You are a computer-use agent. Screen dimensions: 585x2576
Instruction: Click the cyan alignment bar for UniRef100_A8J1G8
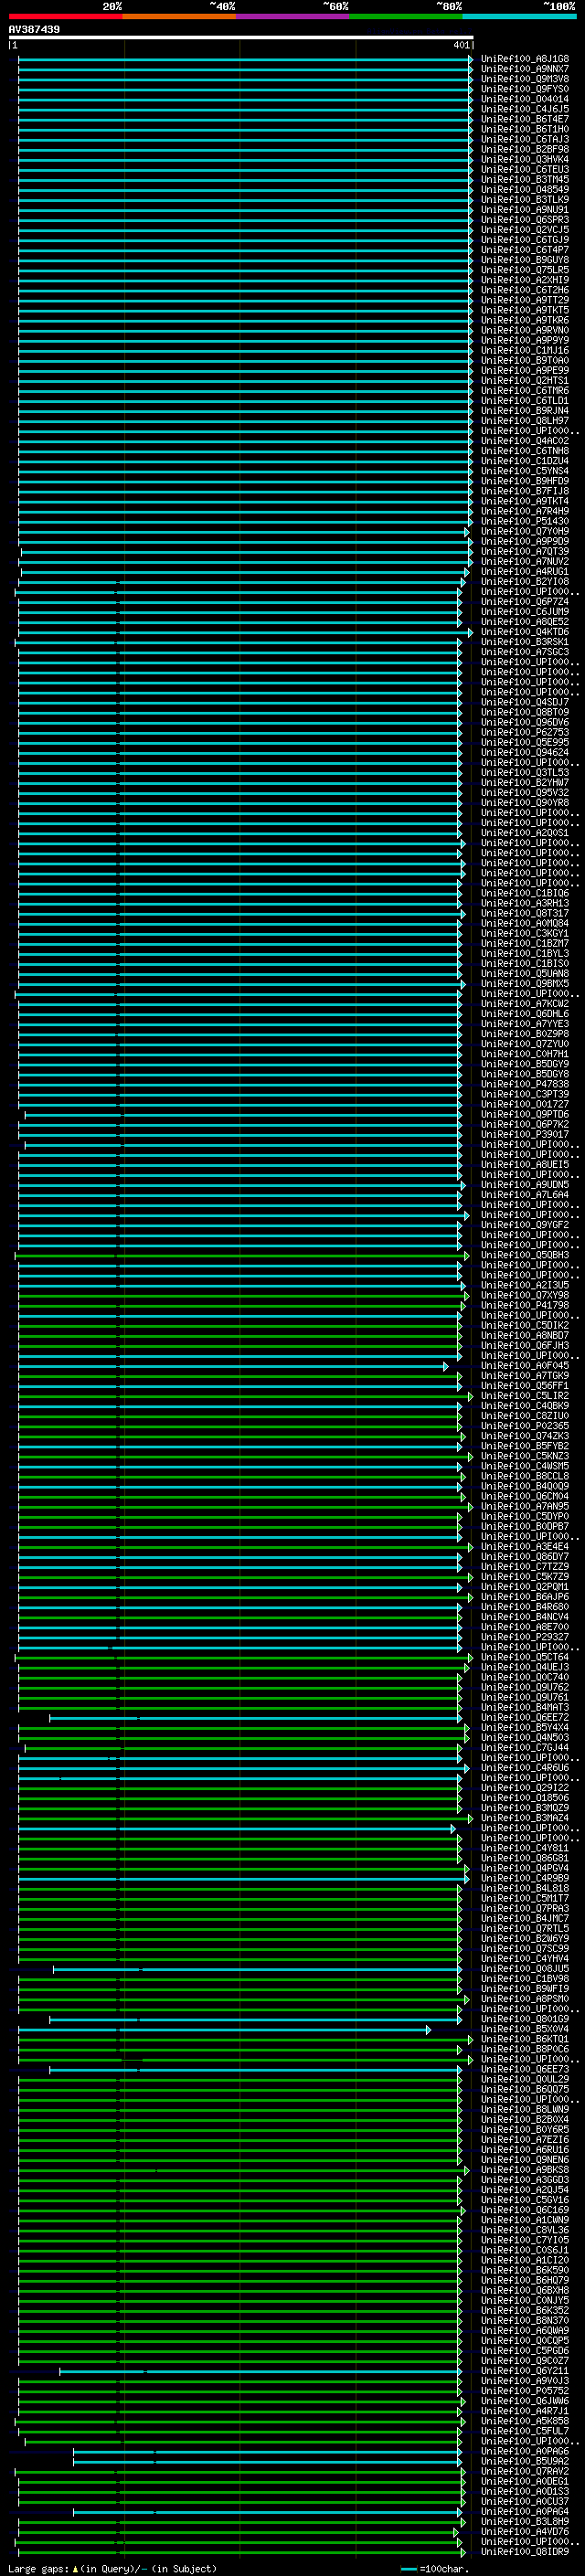(245, 59)
